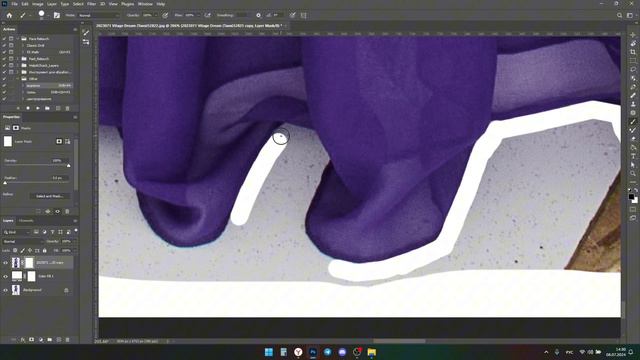
Task: Select the Move tool in the right toolbar
Action: tap(633, 35)
